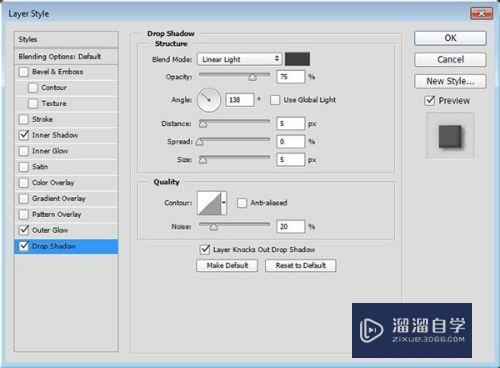Enable the Contour sub-effect checkbox

coord(33,88)
